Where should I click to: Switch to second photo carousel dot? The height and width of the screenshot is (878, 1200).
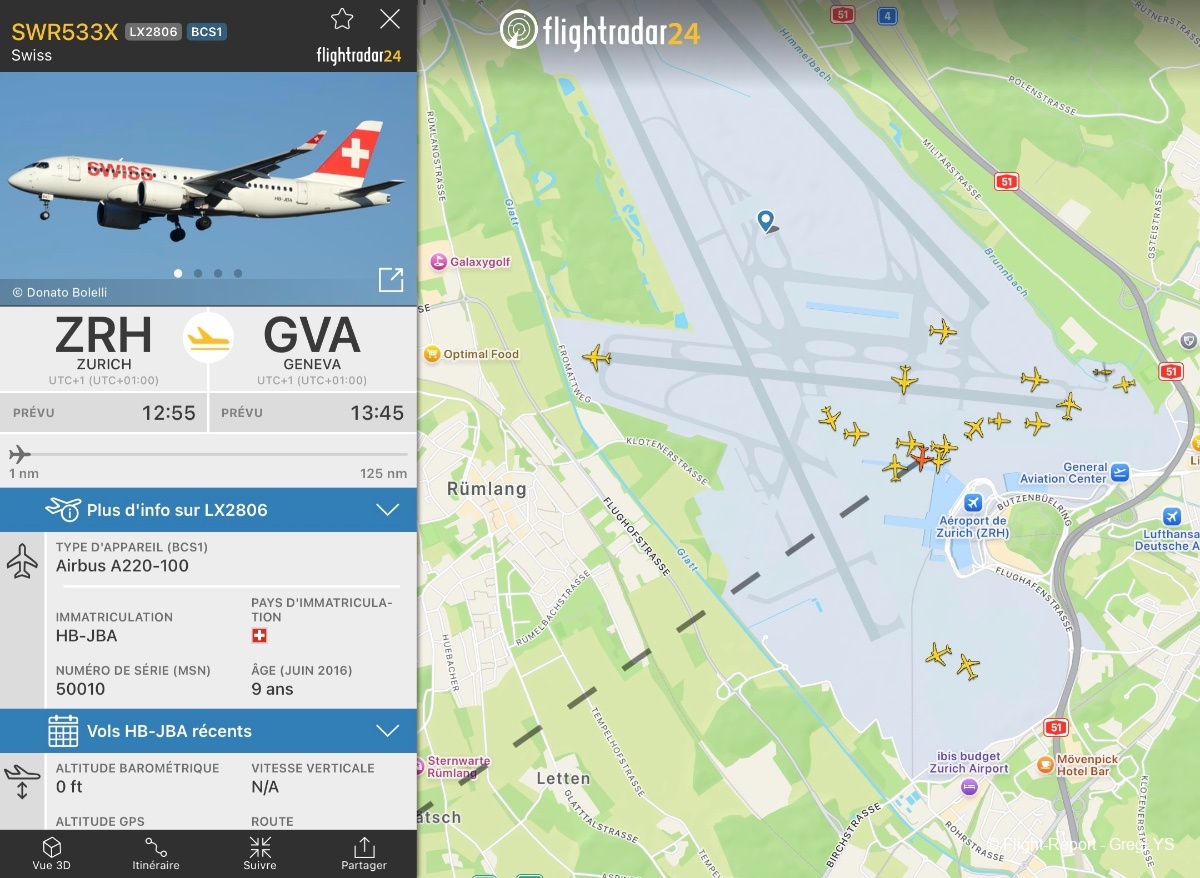198,273
